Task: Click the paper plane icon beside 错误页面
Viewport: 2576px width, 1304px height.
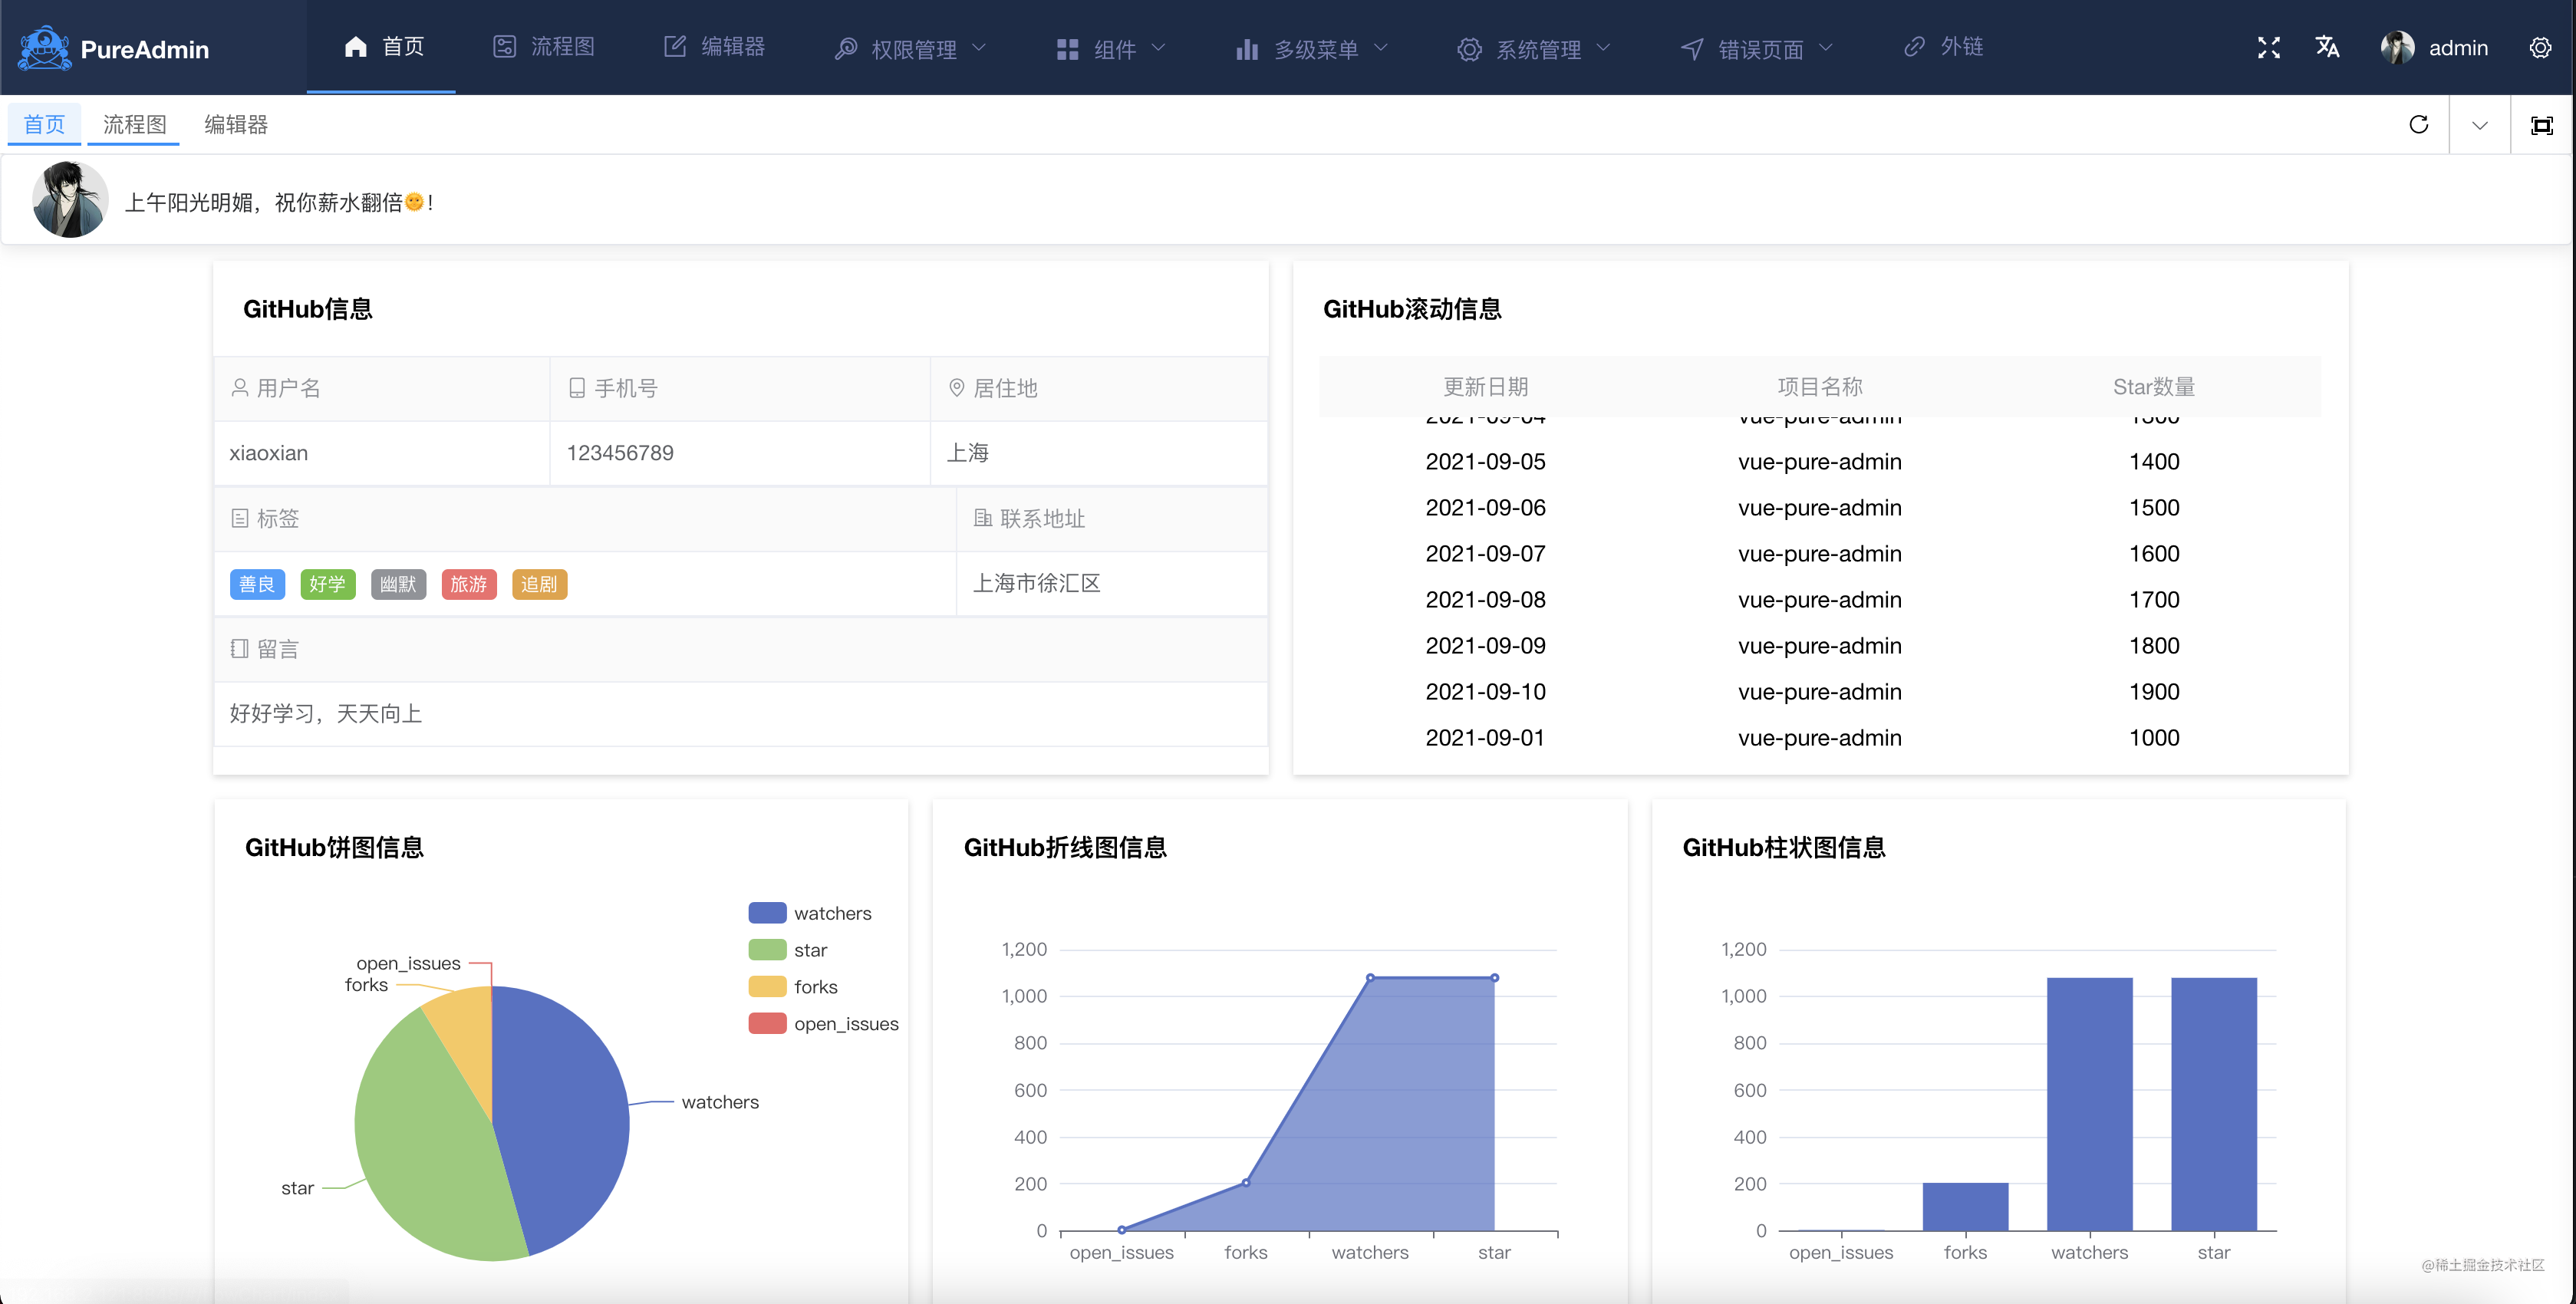Action: coord(1692,49)
